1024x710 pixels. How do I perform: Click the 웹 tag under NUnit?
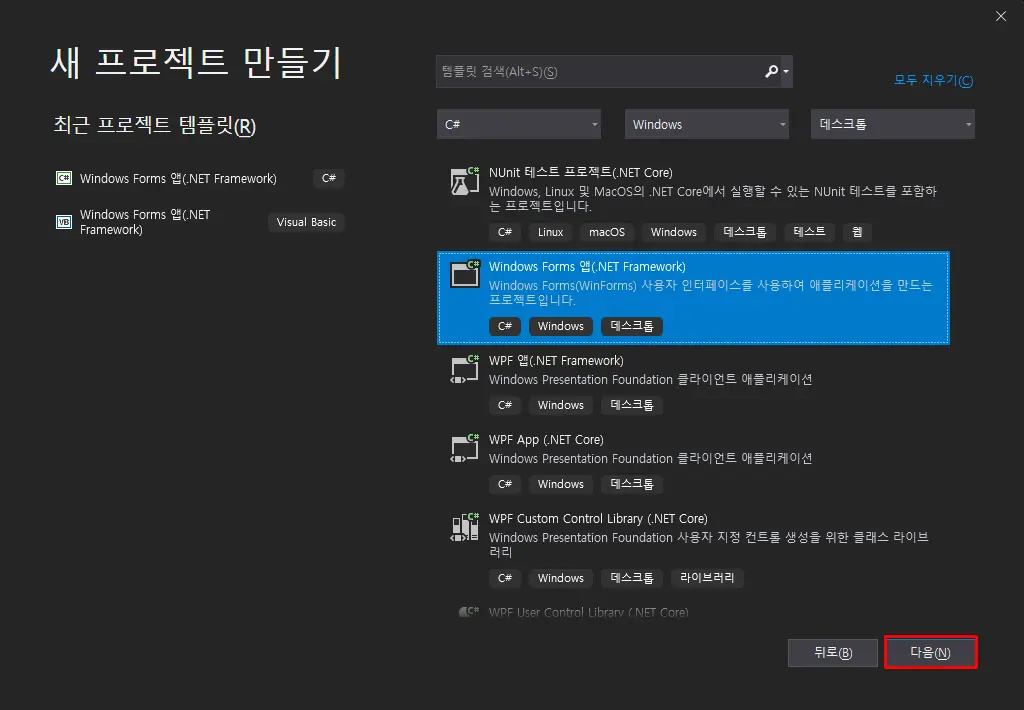pos(857,232)
